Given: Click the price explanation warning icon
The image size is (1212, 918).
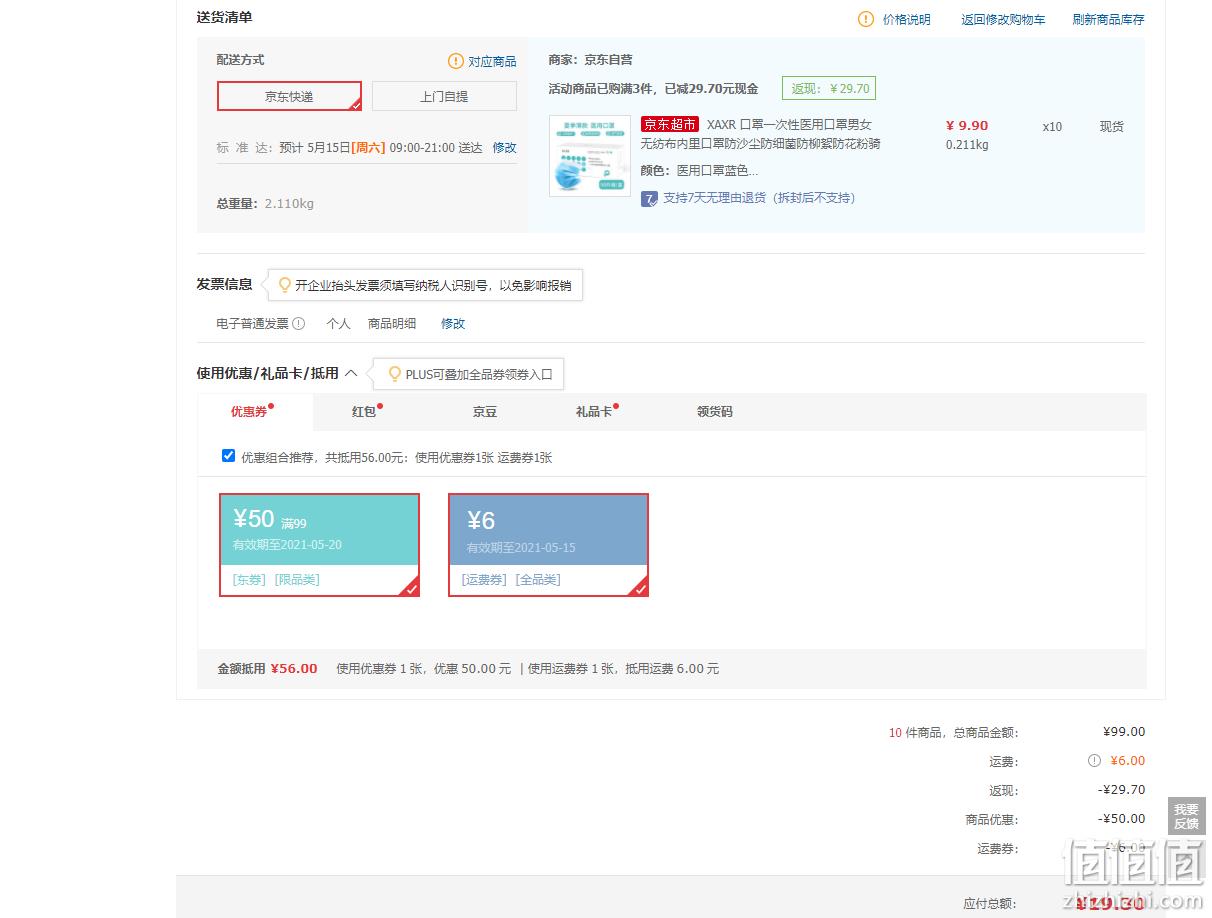Looking at the screenshot, I should (866, 19).
